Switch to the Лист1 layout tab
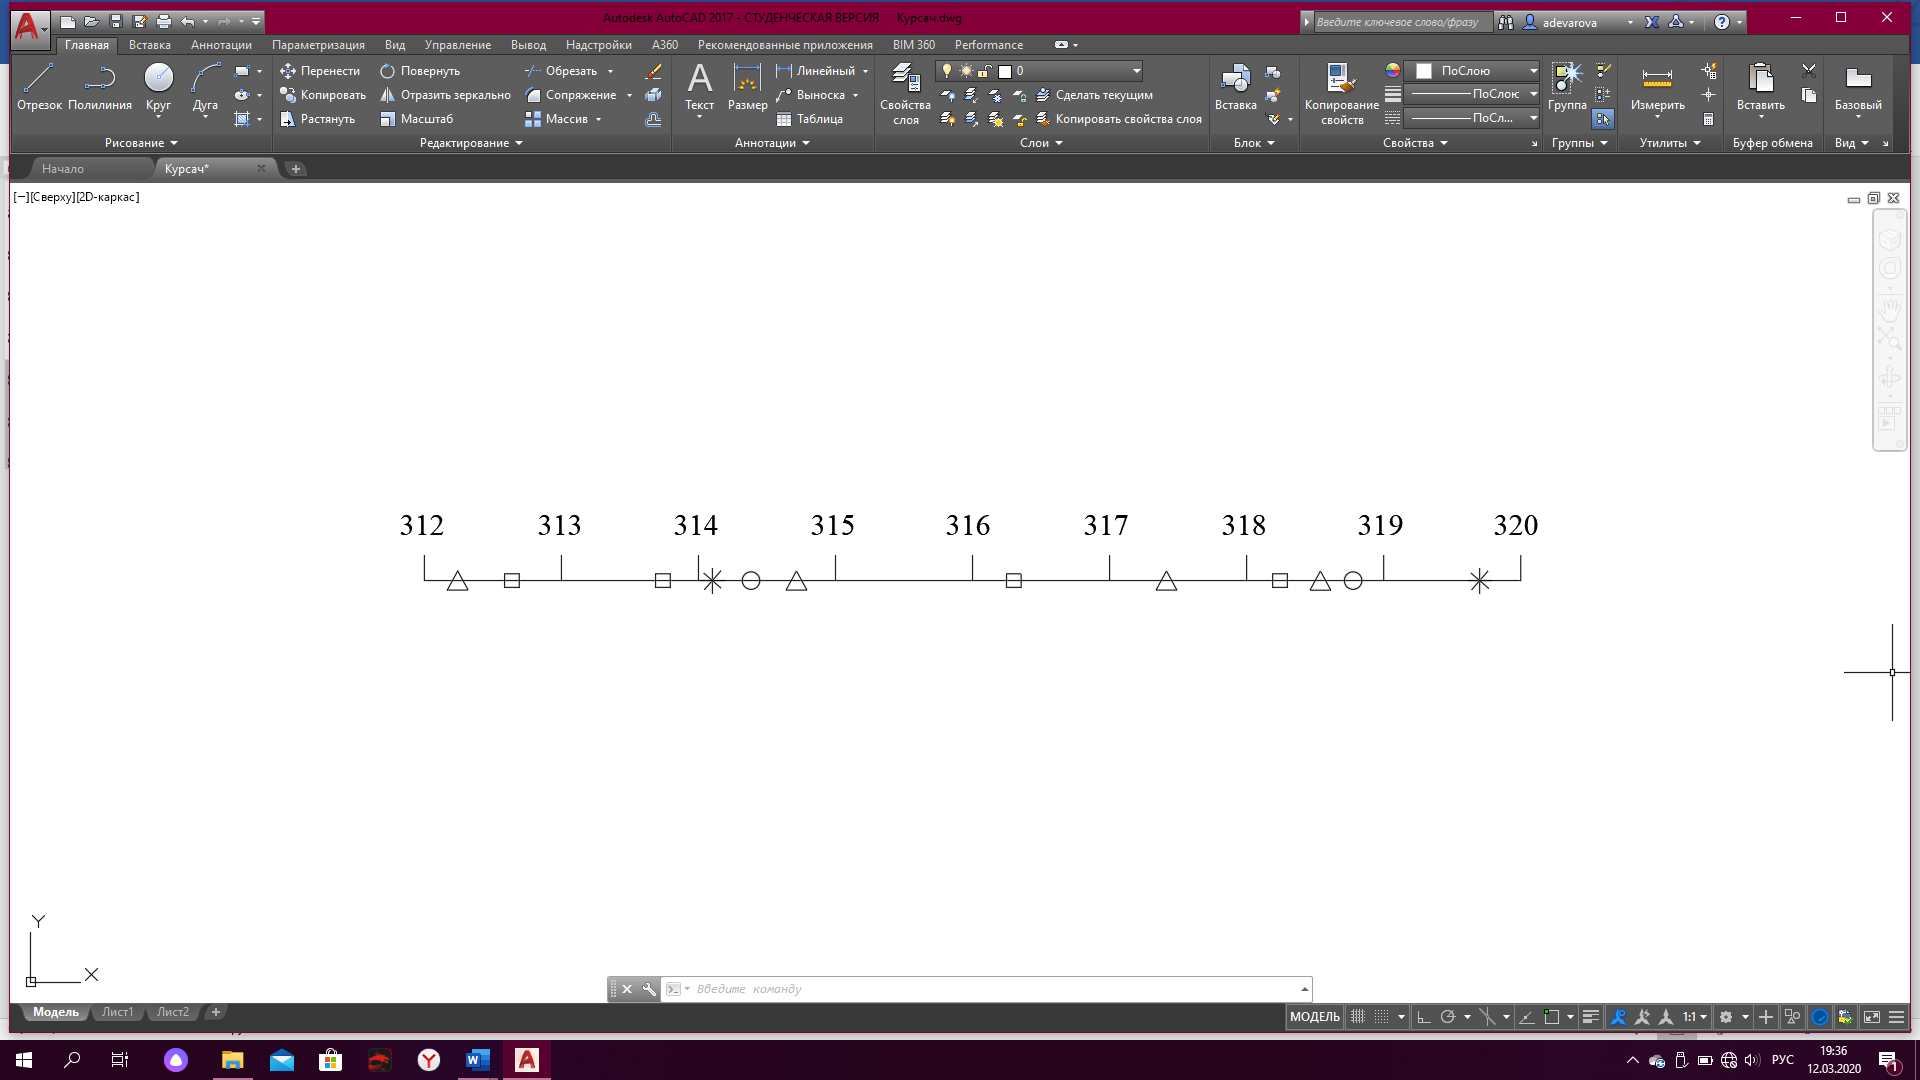 pos(117,1012)
